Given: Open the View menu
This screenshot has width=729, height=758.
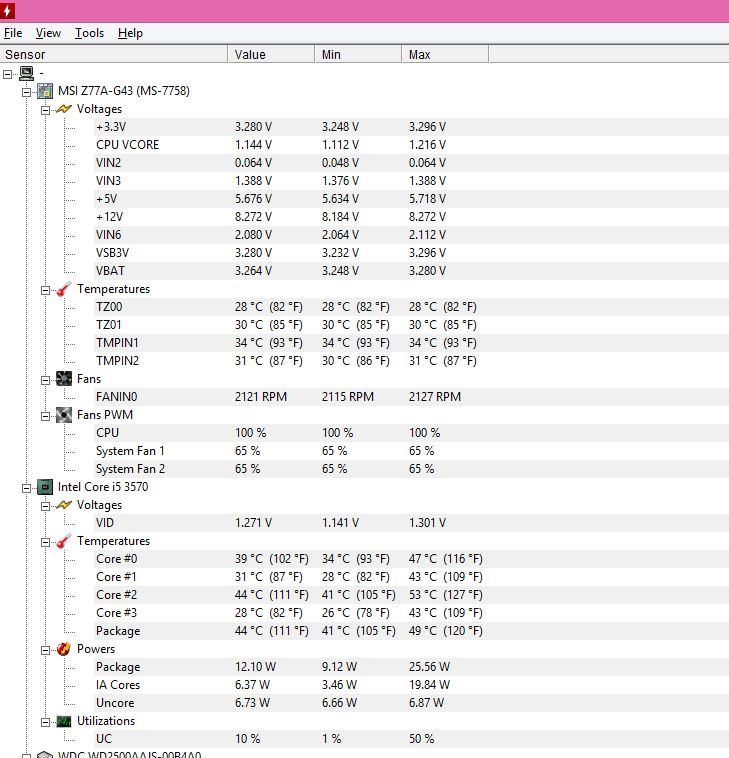Looking at the screenshot, I should tap(48, 33).
